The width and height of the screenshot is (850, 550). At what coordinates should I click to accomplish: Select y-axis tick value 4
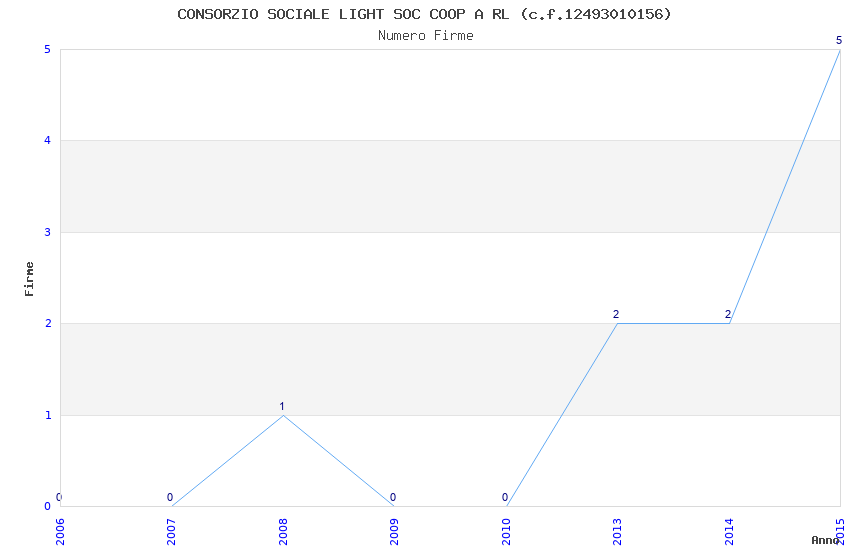pos(48,140)
